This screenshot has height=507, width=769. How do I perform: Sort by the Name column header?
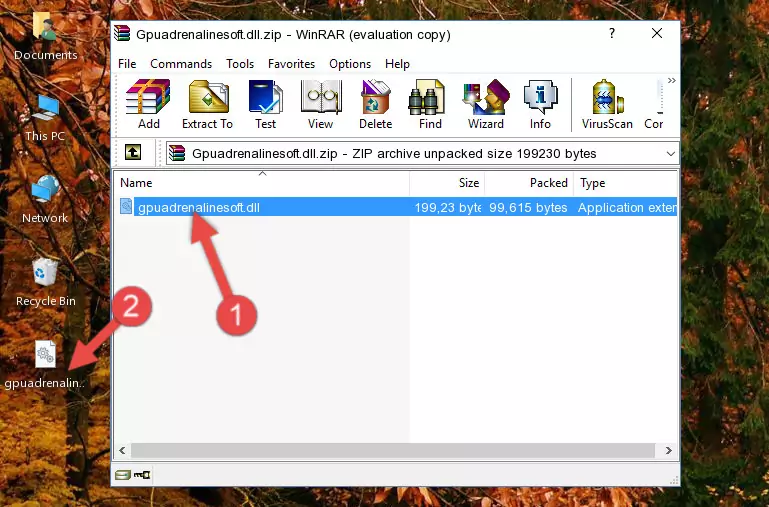coord(262,183)
